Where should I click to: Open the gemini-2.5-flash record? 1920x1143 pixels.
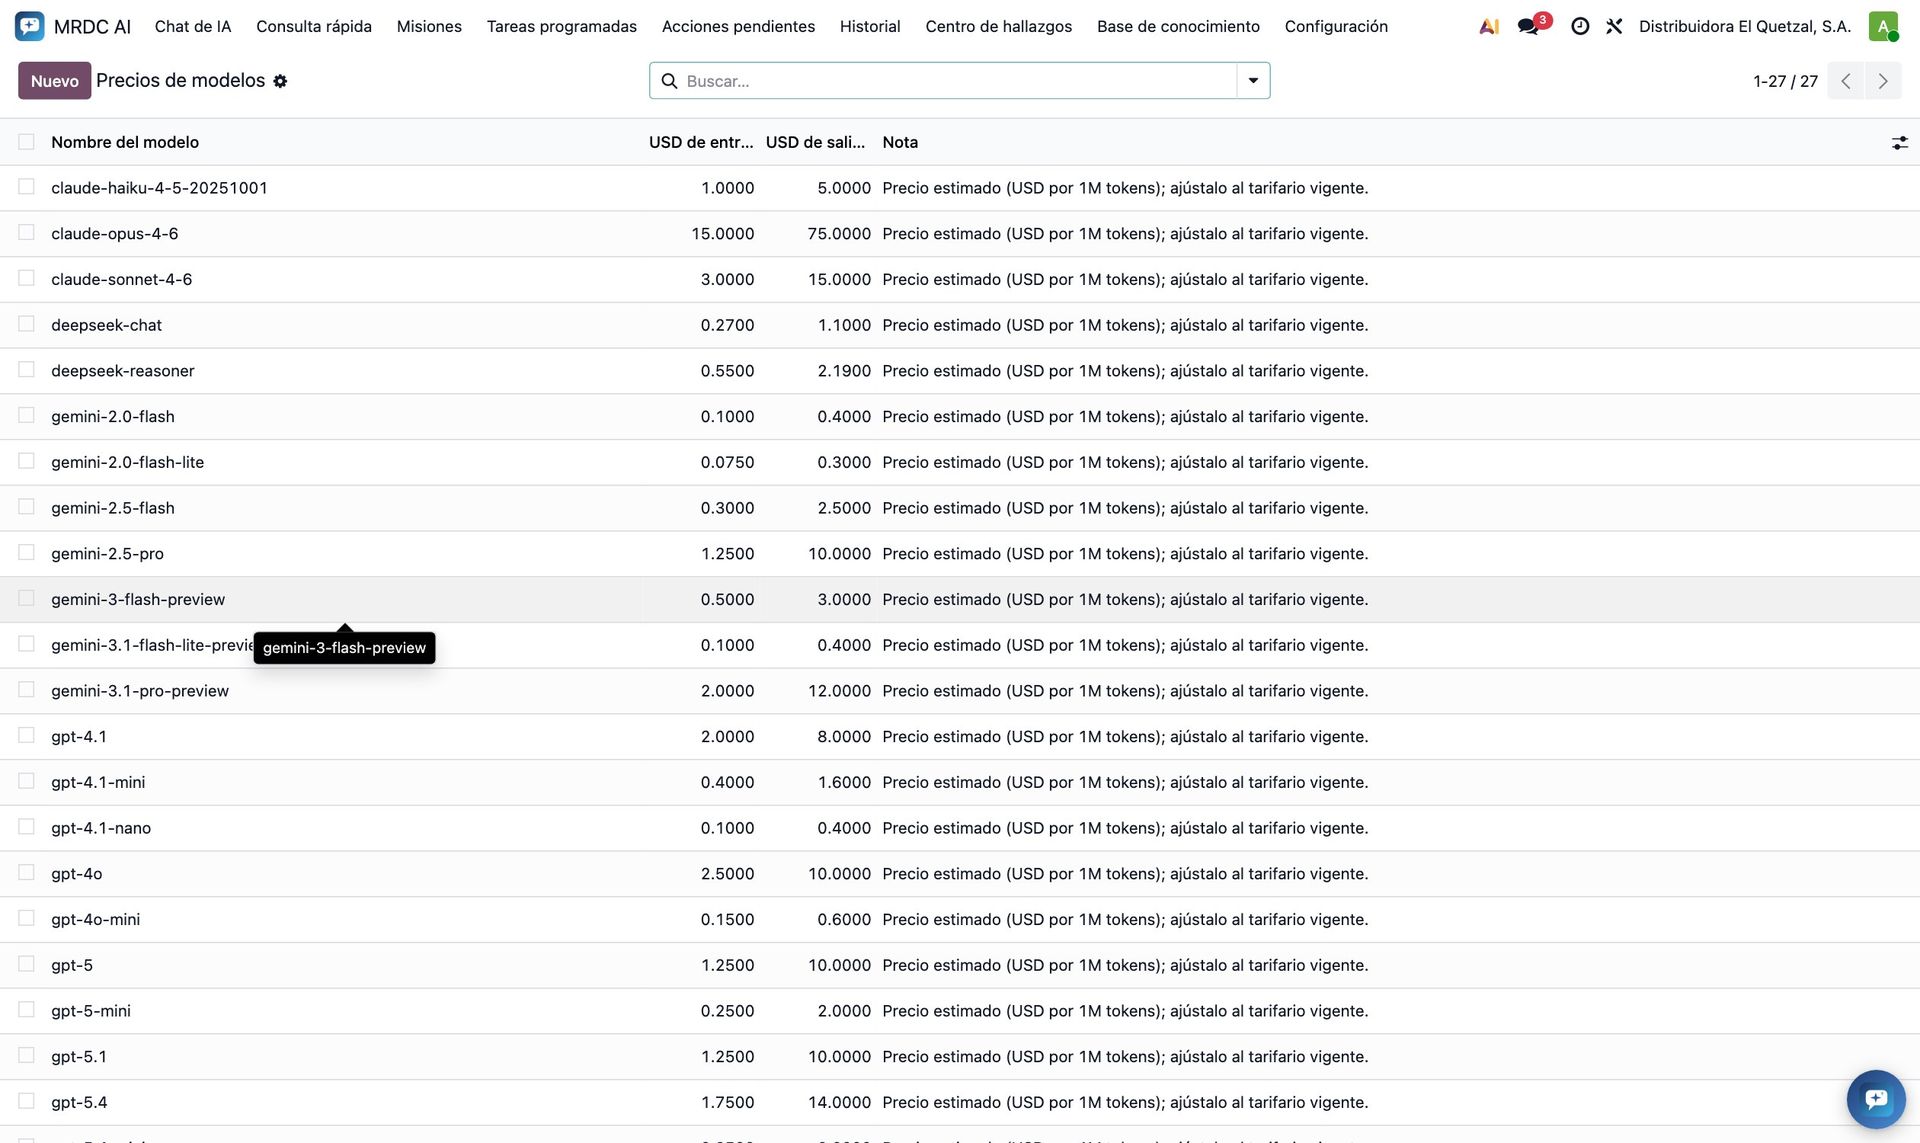coord(113,508)
